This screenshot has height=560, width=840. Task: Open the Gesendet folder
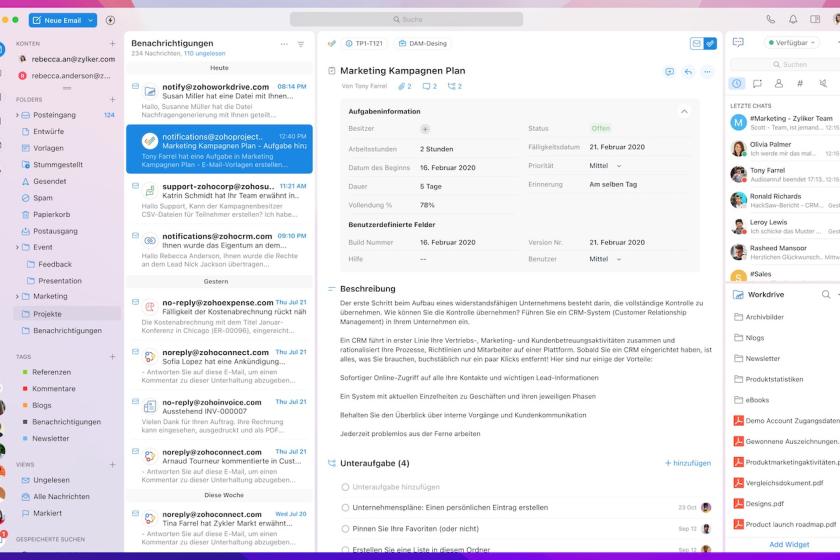(x=49, y=181)
